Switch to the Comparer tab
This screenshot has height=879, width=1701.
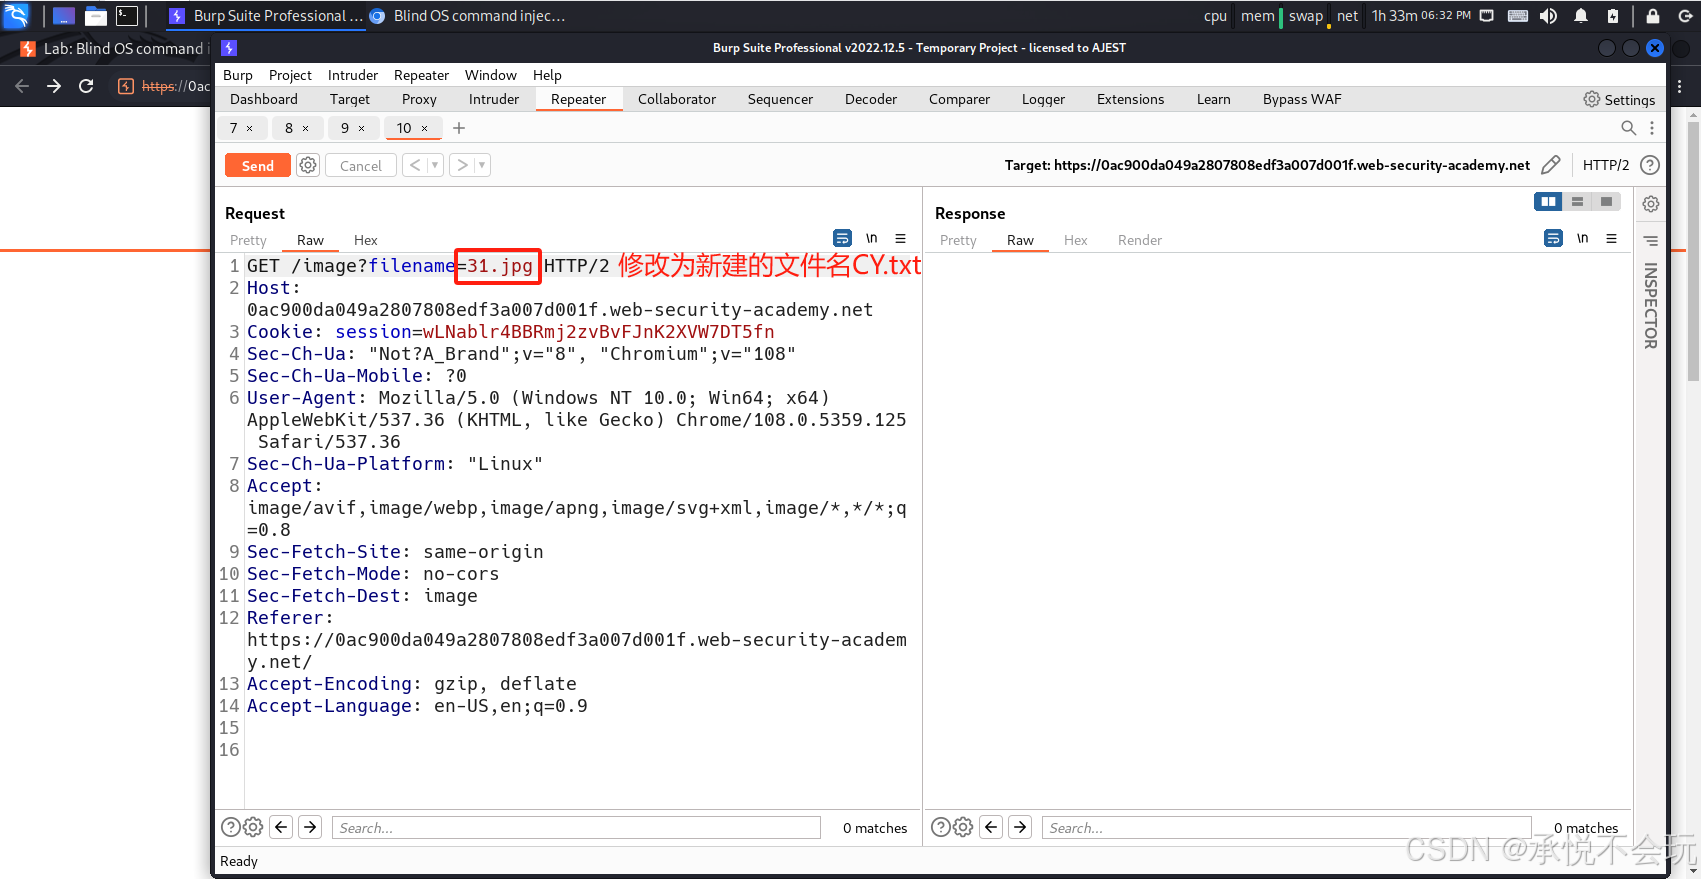click(x=959, y=99)
